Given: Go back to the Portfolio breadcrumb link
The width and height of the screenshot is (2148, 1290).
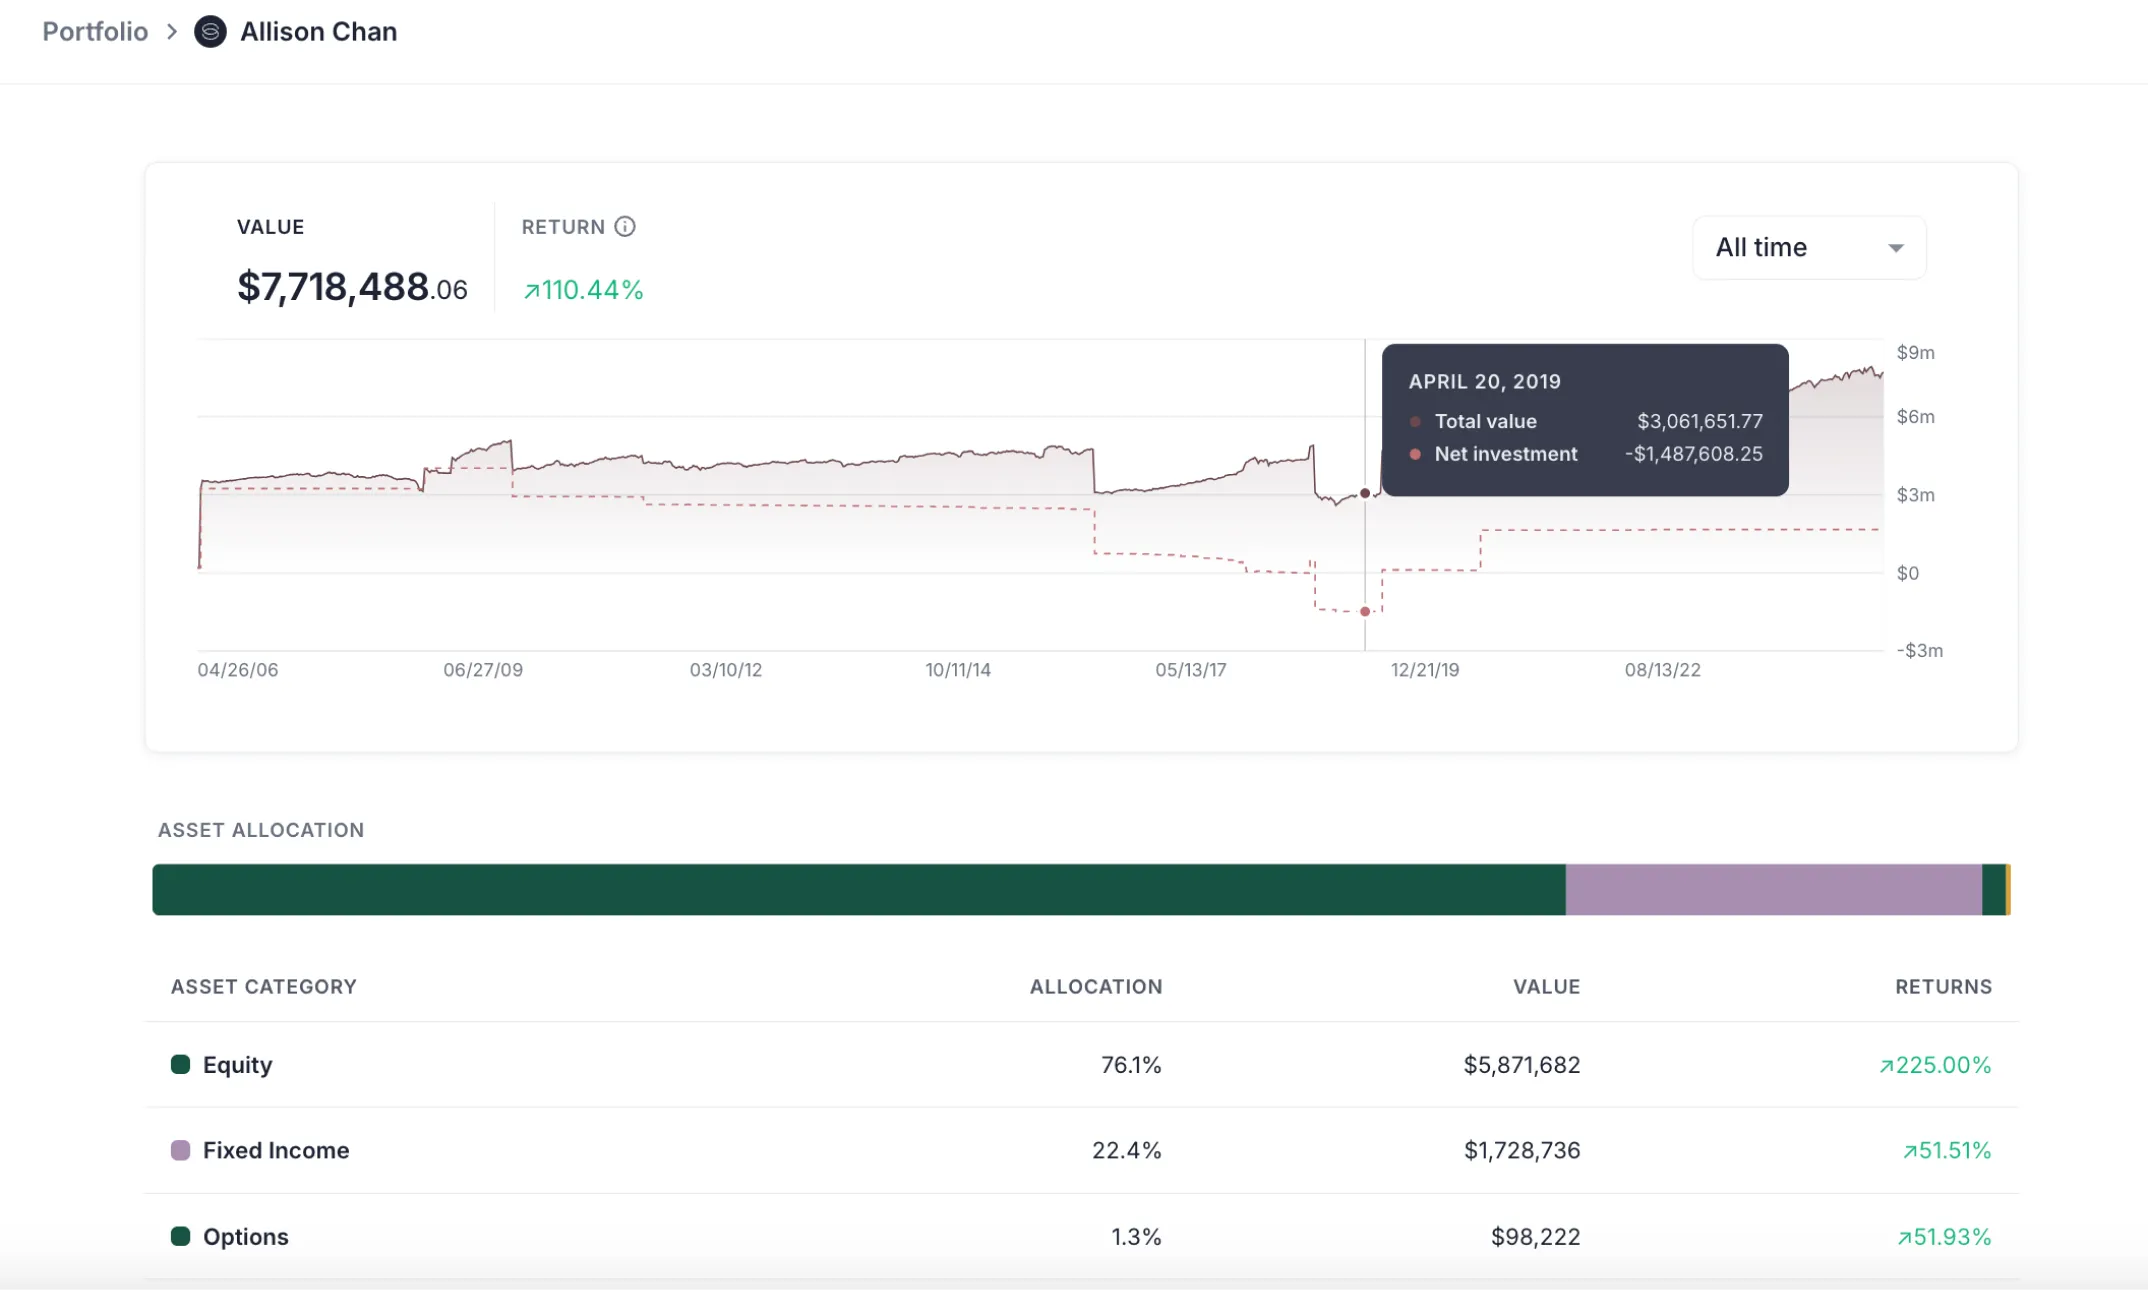Looking at the screenshot, I should point(95,32).
